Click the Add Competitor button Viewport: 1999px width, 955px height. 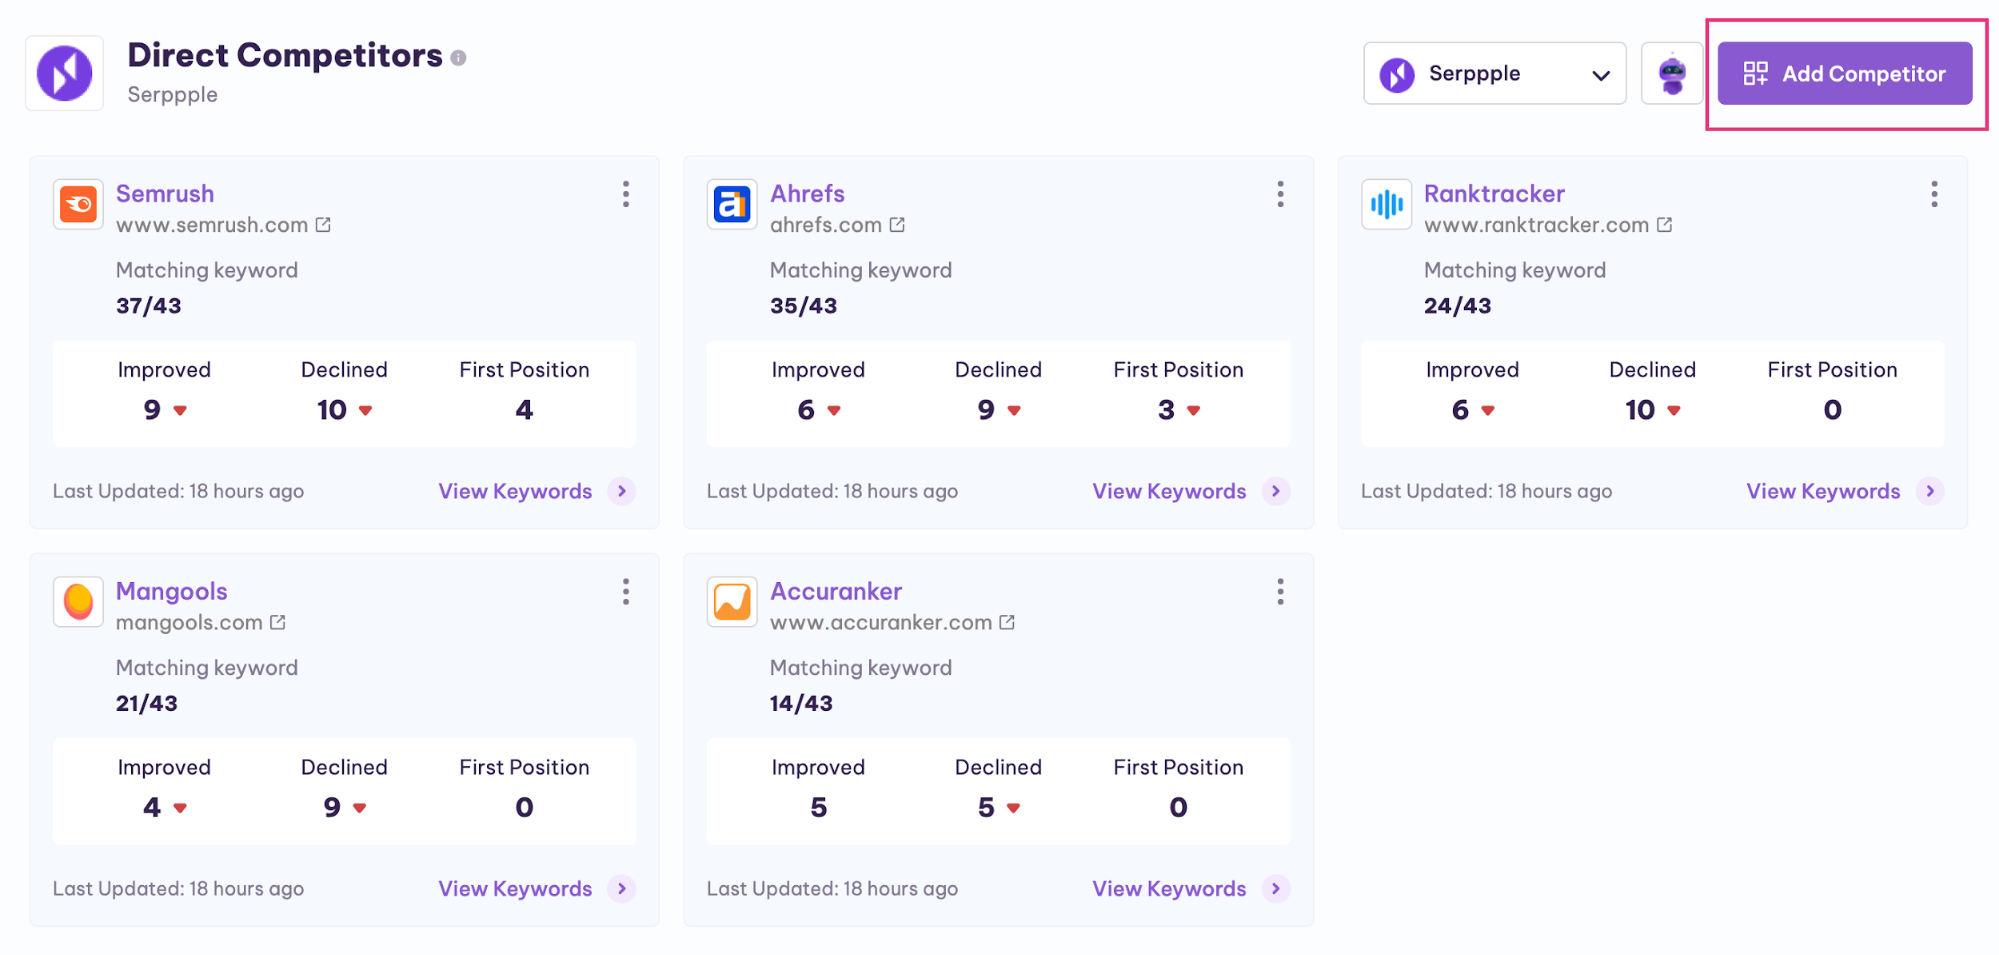1844,73
